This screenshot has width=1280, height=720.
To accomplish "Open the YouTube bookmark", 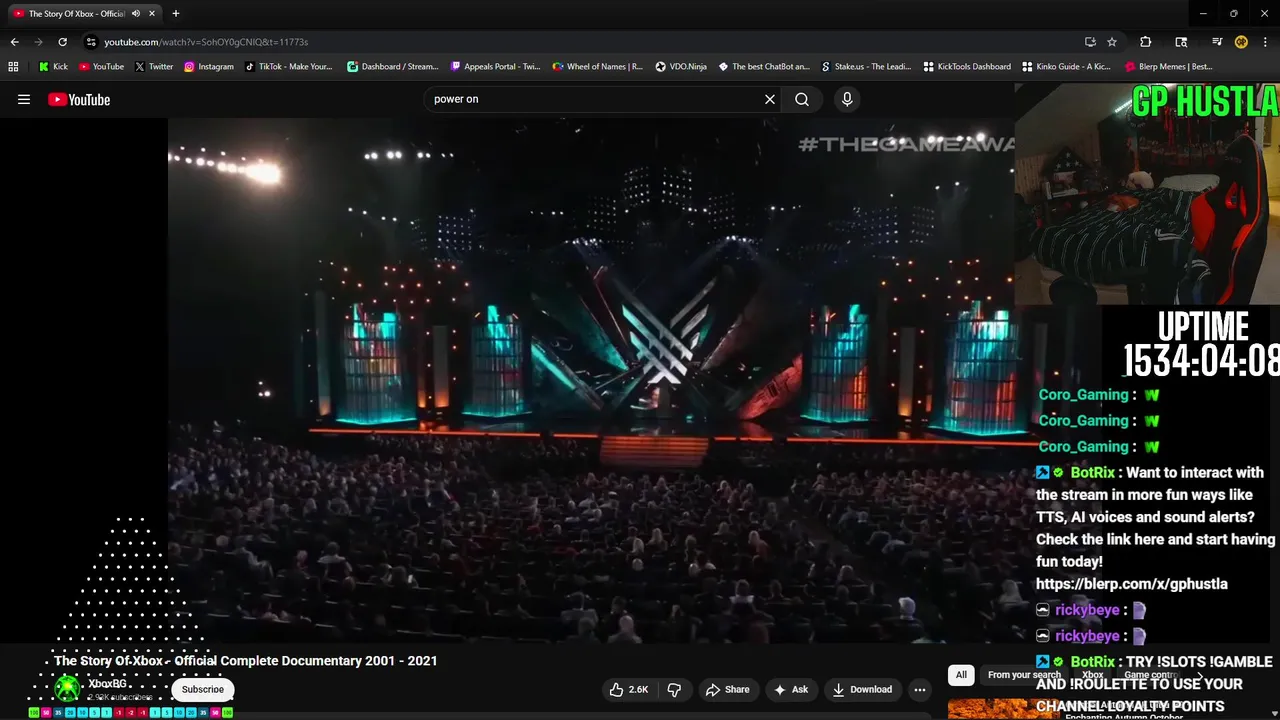I will (102, 67).
